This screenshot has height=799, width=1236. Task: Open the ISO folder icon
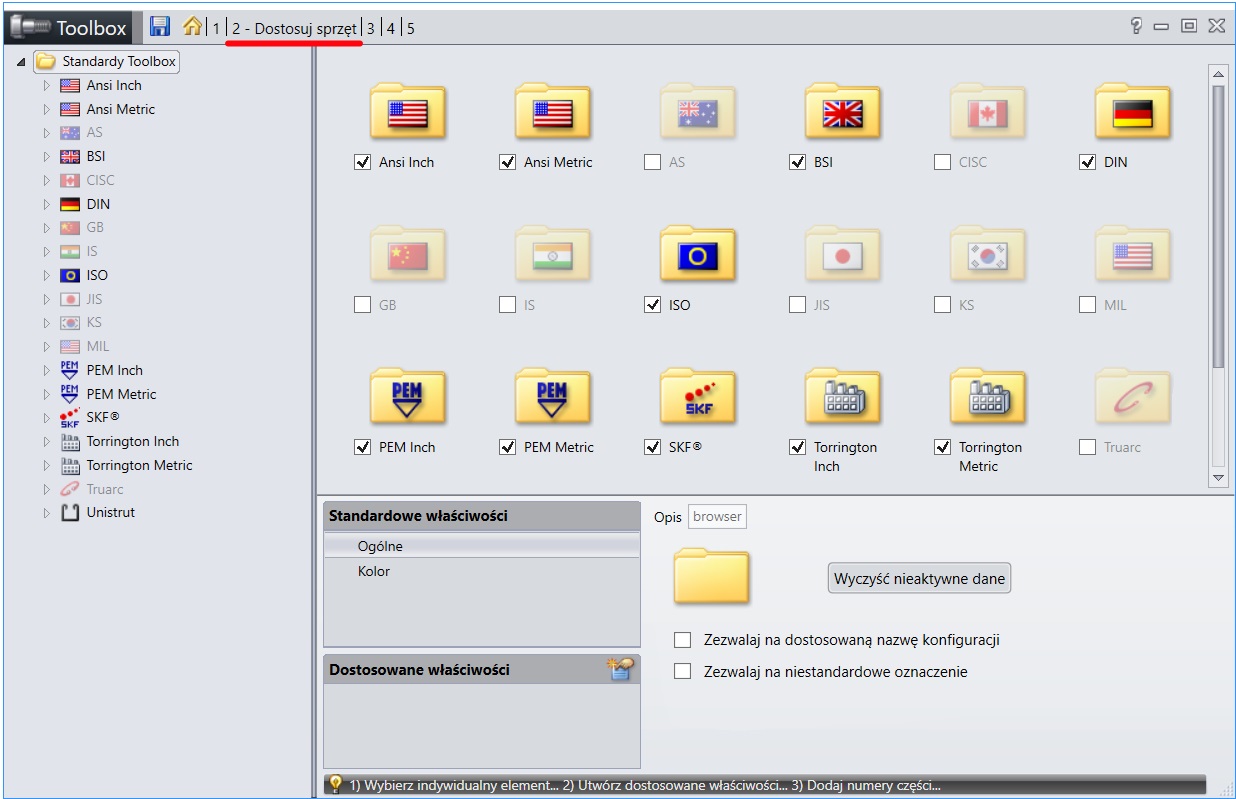point(698,255)
